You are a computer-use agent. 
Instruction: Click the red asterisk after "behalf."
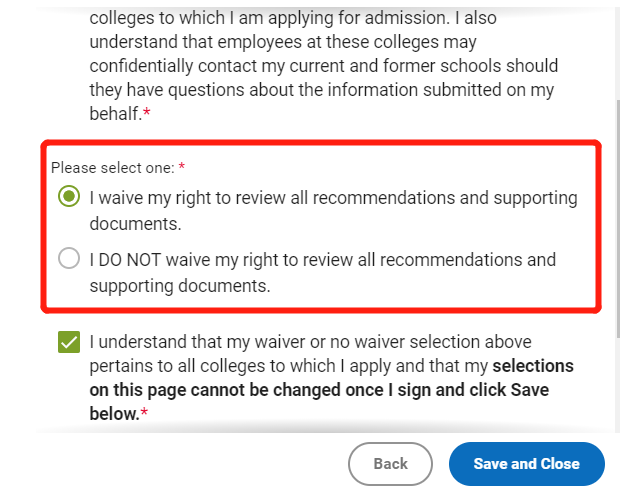click(147, 114)
